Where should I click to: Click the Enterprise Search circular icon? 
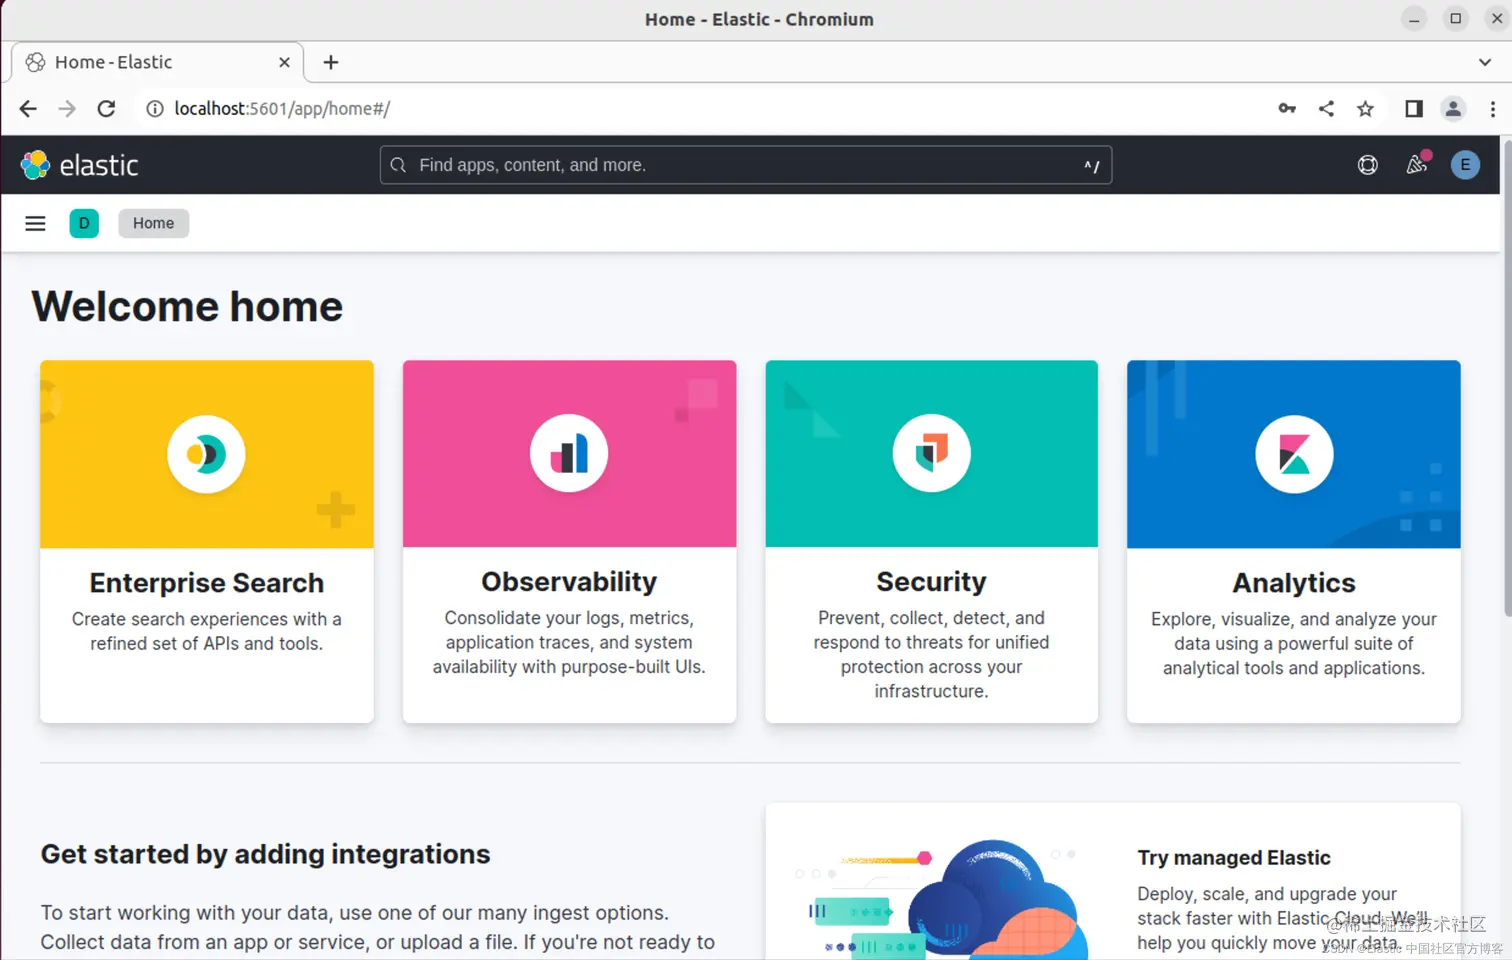(x=206, y=454)
